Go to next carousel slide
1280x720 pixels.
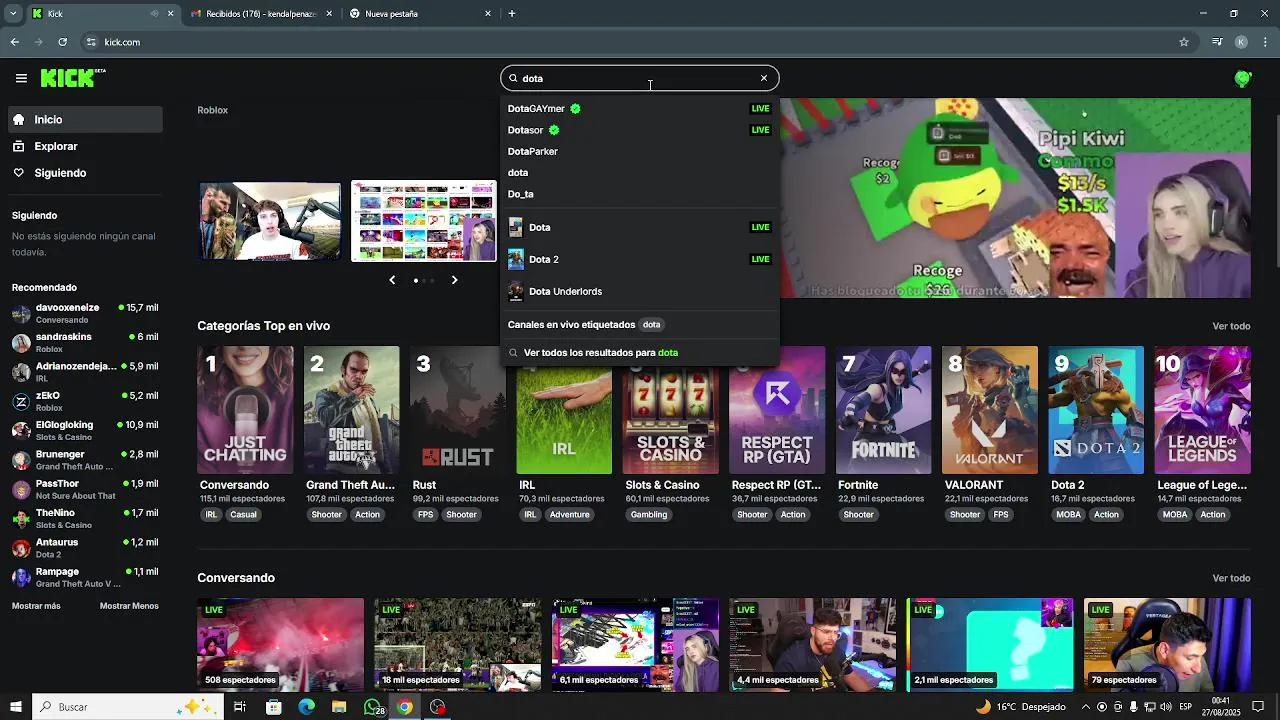click(454, 280)
